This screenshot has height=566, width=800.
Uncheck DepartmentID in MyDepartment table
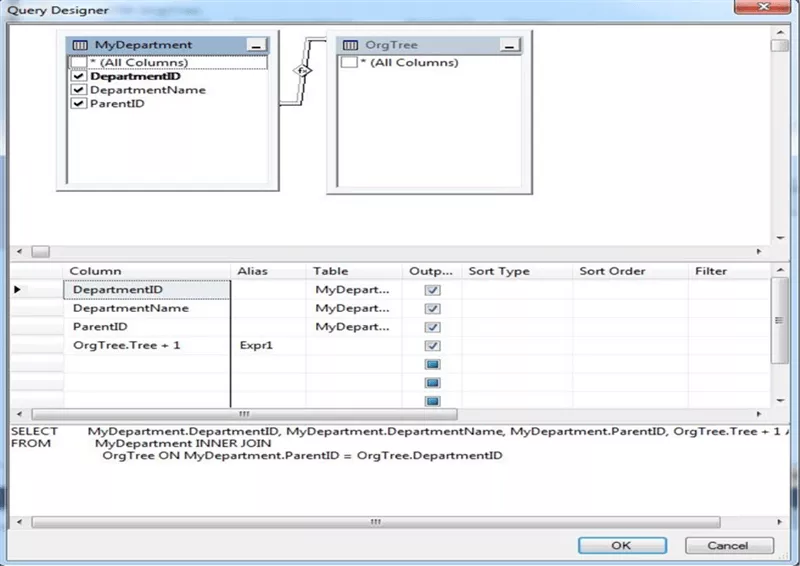(79, 76)
